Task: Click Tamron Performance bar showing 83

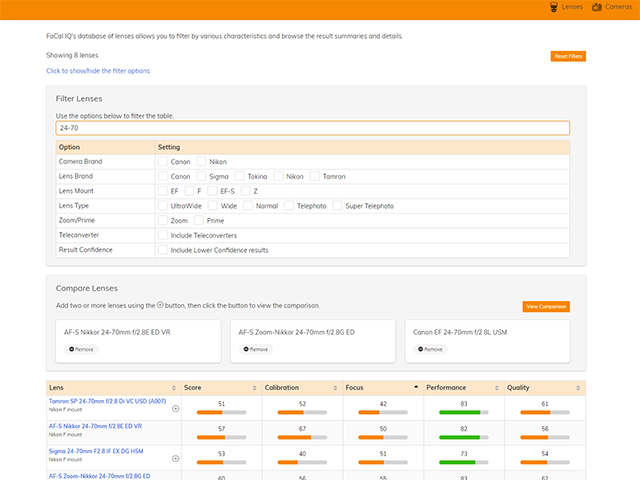Action: pos(464,412)
